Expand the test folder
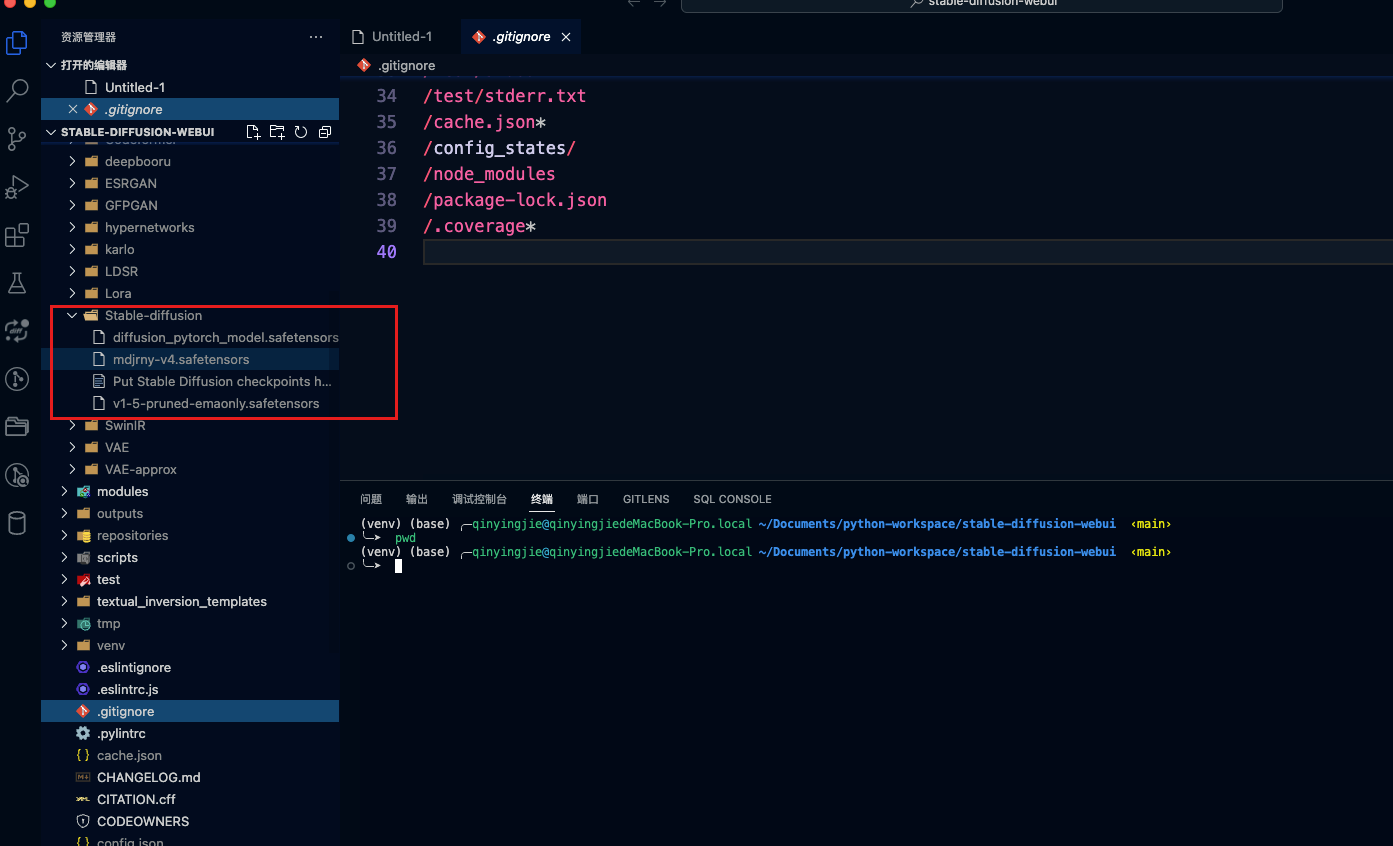Screen dimensions: 1393x846 pyautogui.click(x=64, y=579)
